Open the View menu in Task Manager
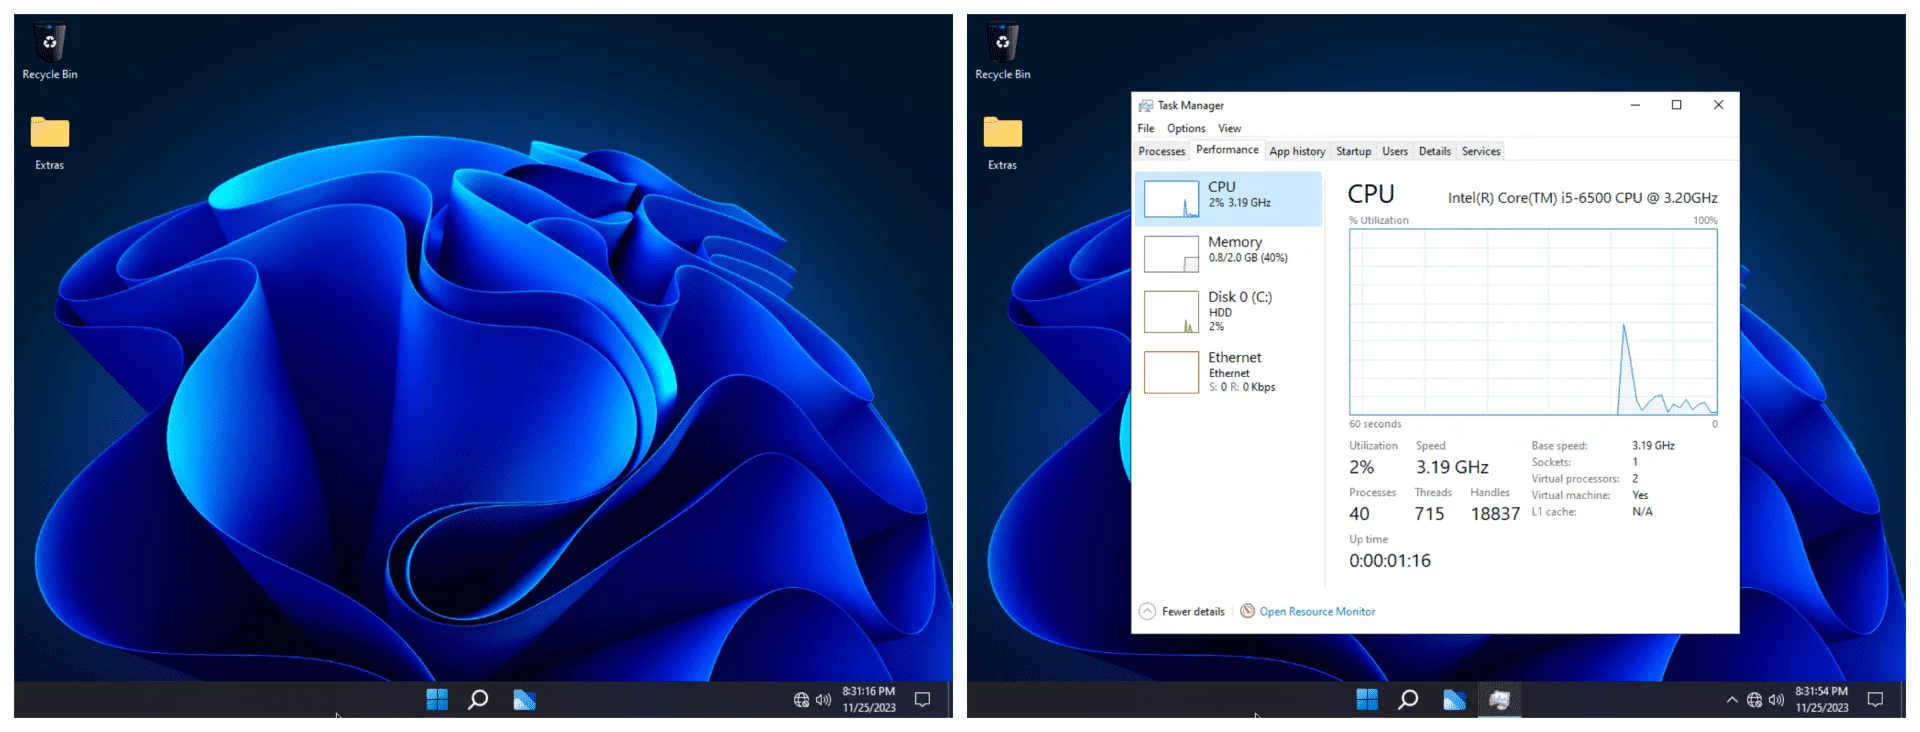 (x=1230, y=129)
